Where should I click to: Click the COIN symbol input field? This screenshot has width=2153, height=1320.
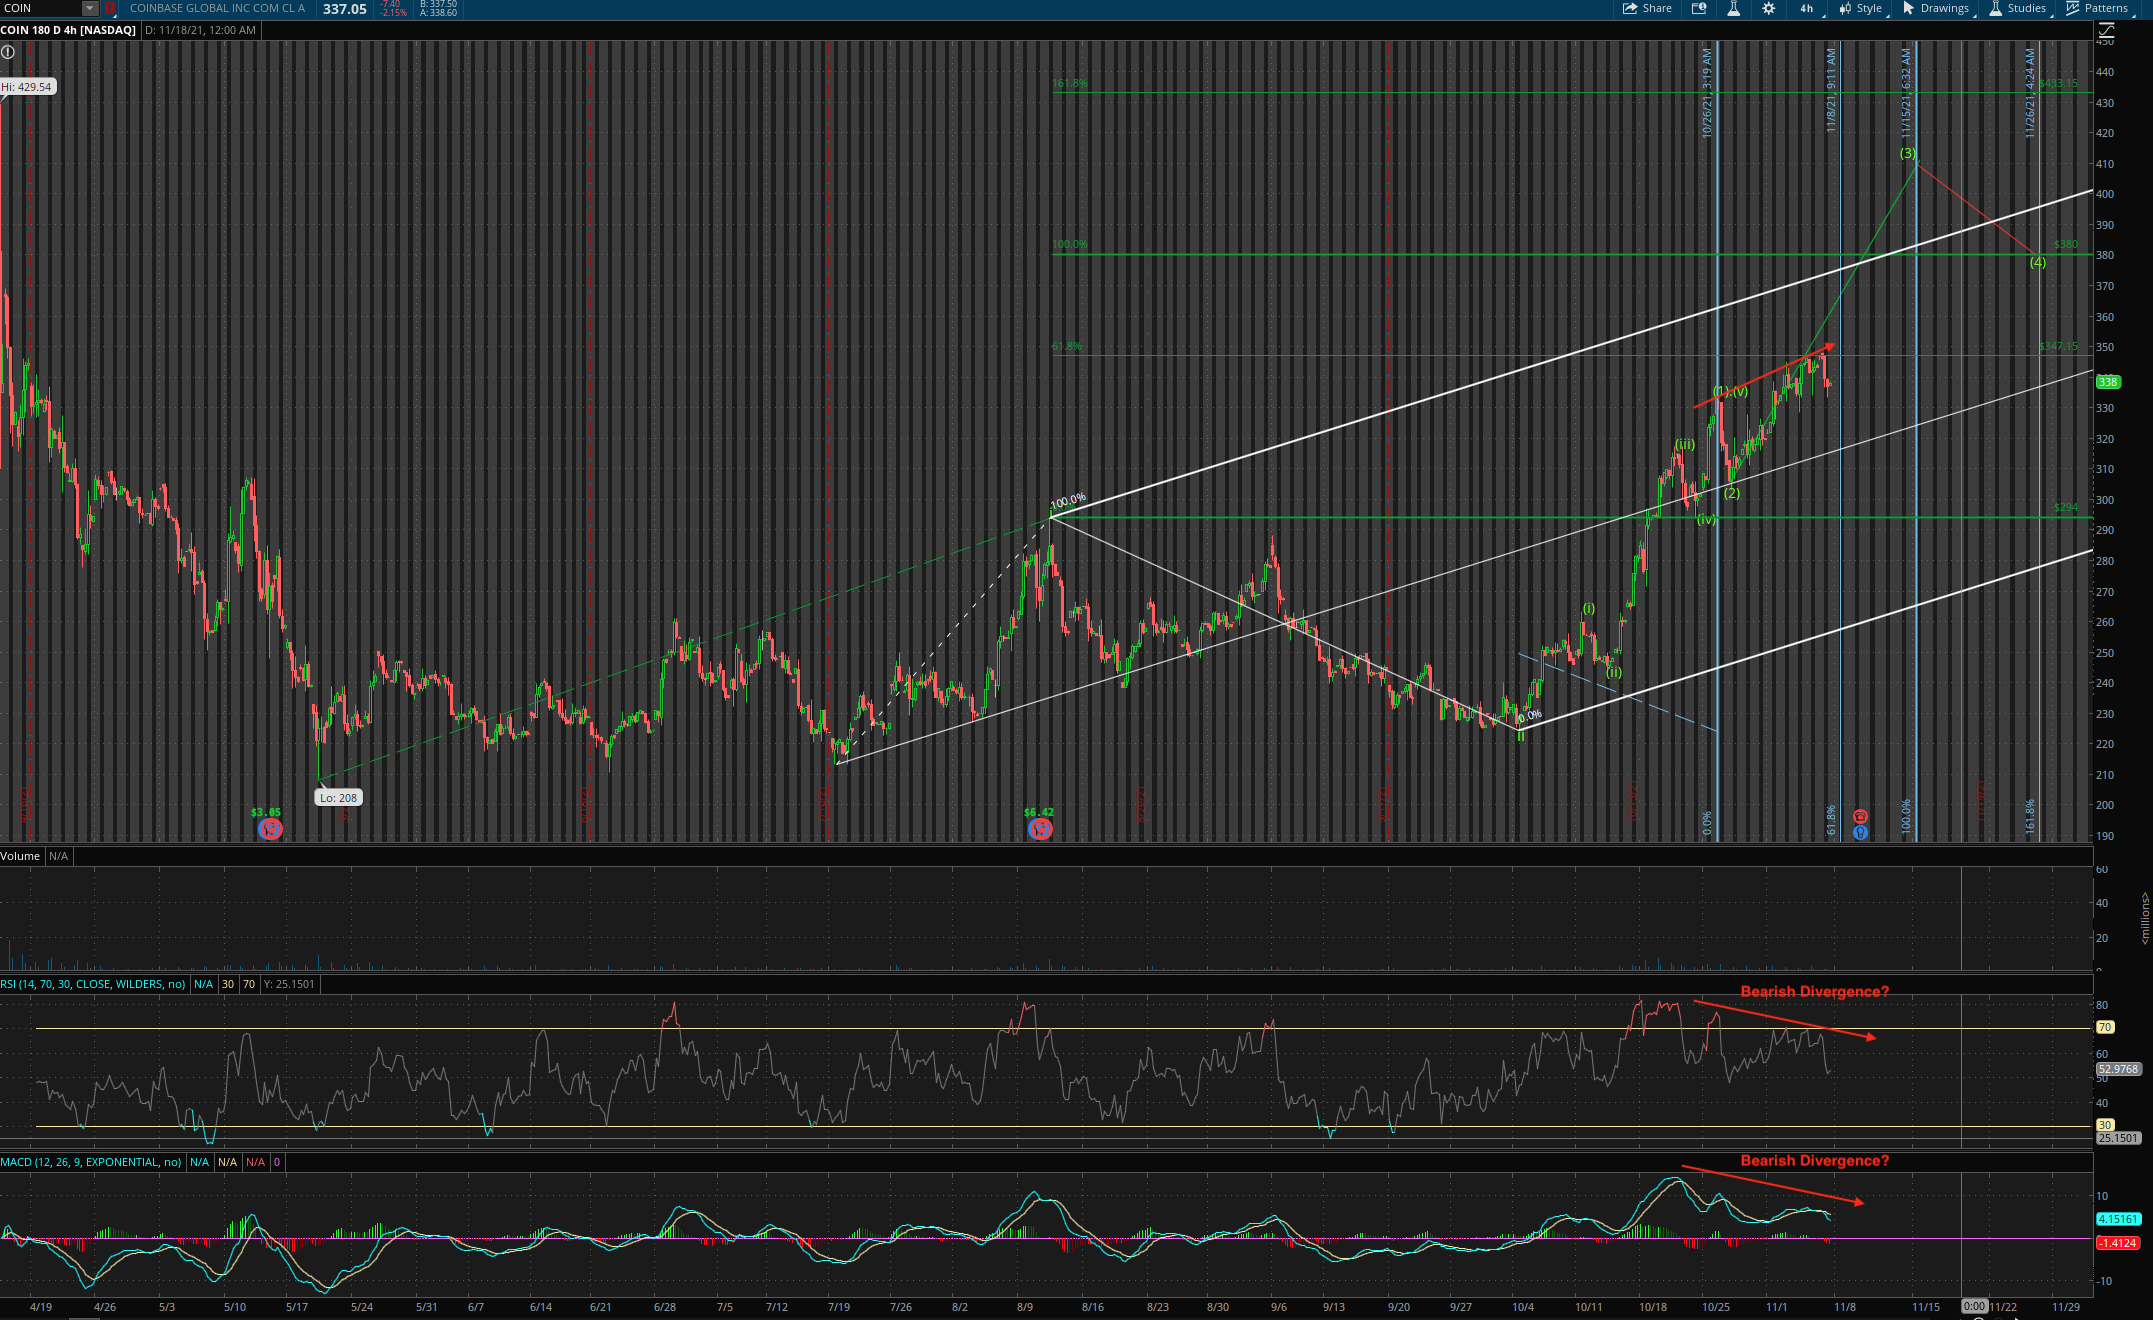pos(40,8)
